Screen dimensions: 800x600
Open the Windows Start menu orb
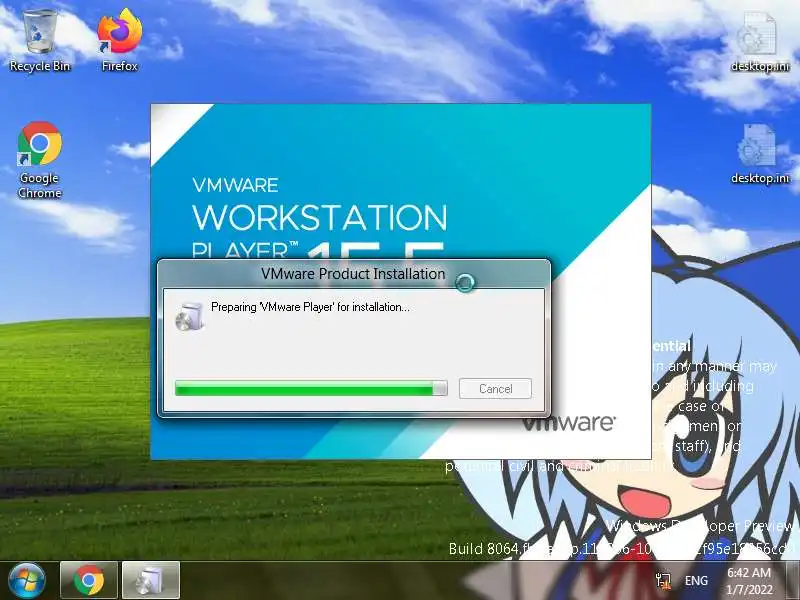[27, 581]
